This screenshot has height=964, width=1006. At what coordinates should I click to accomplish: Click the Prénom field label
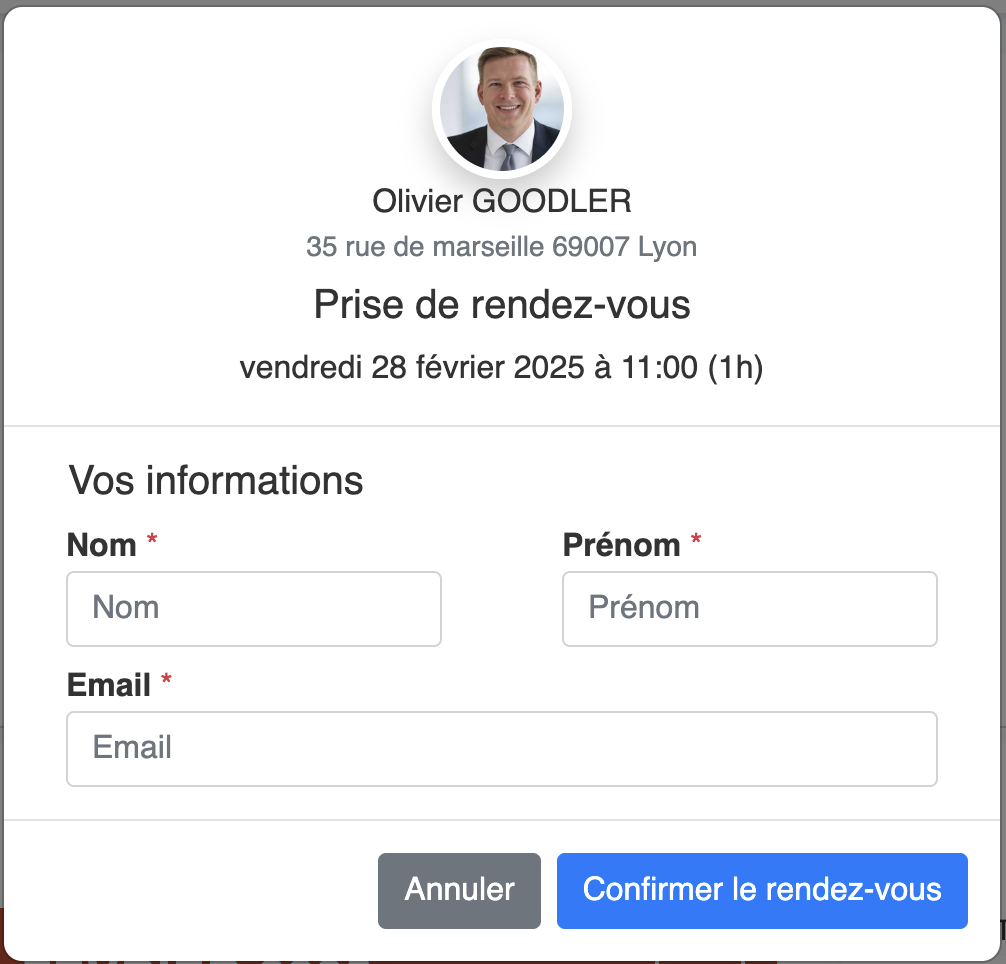tap(622, 545)
